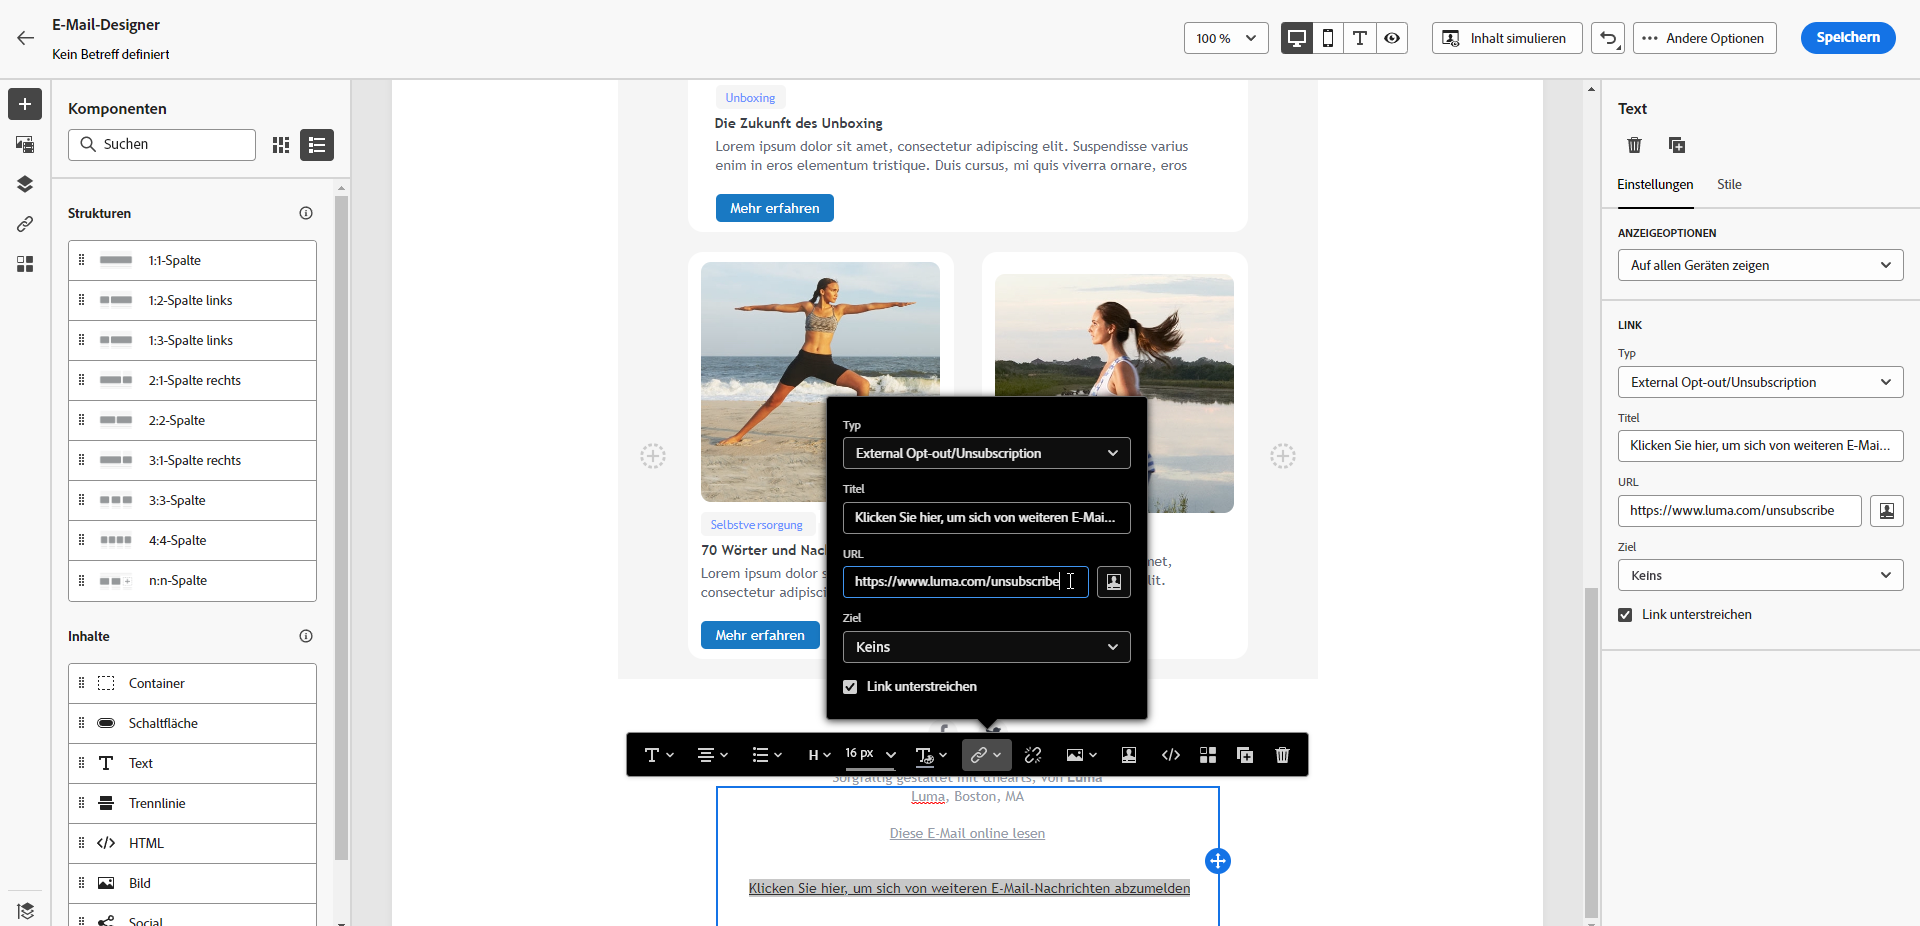The image size is (1920, 926).
Task: Click the upper Mehr erfahren button
Action: tap(775, 208)
